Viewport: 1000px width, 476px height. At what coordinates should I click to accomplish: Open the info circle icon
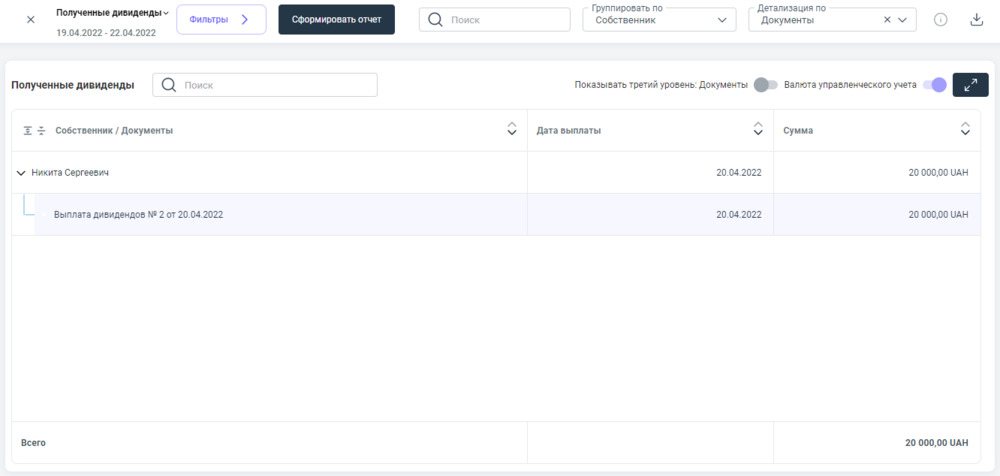(940, 20)
